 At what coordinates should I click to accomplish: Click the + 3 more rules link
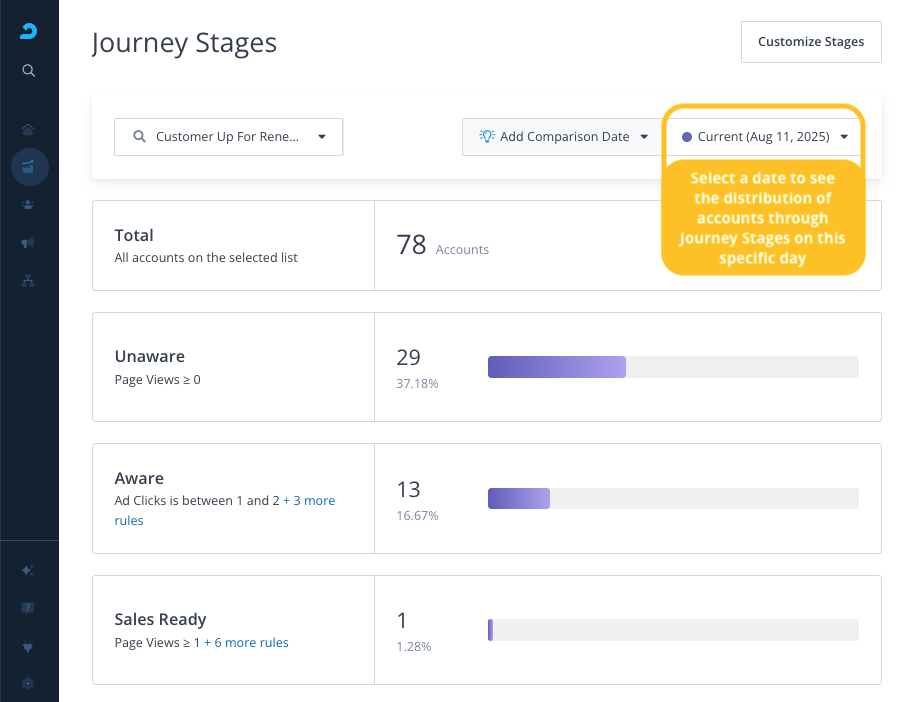tap(225, 510)
